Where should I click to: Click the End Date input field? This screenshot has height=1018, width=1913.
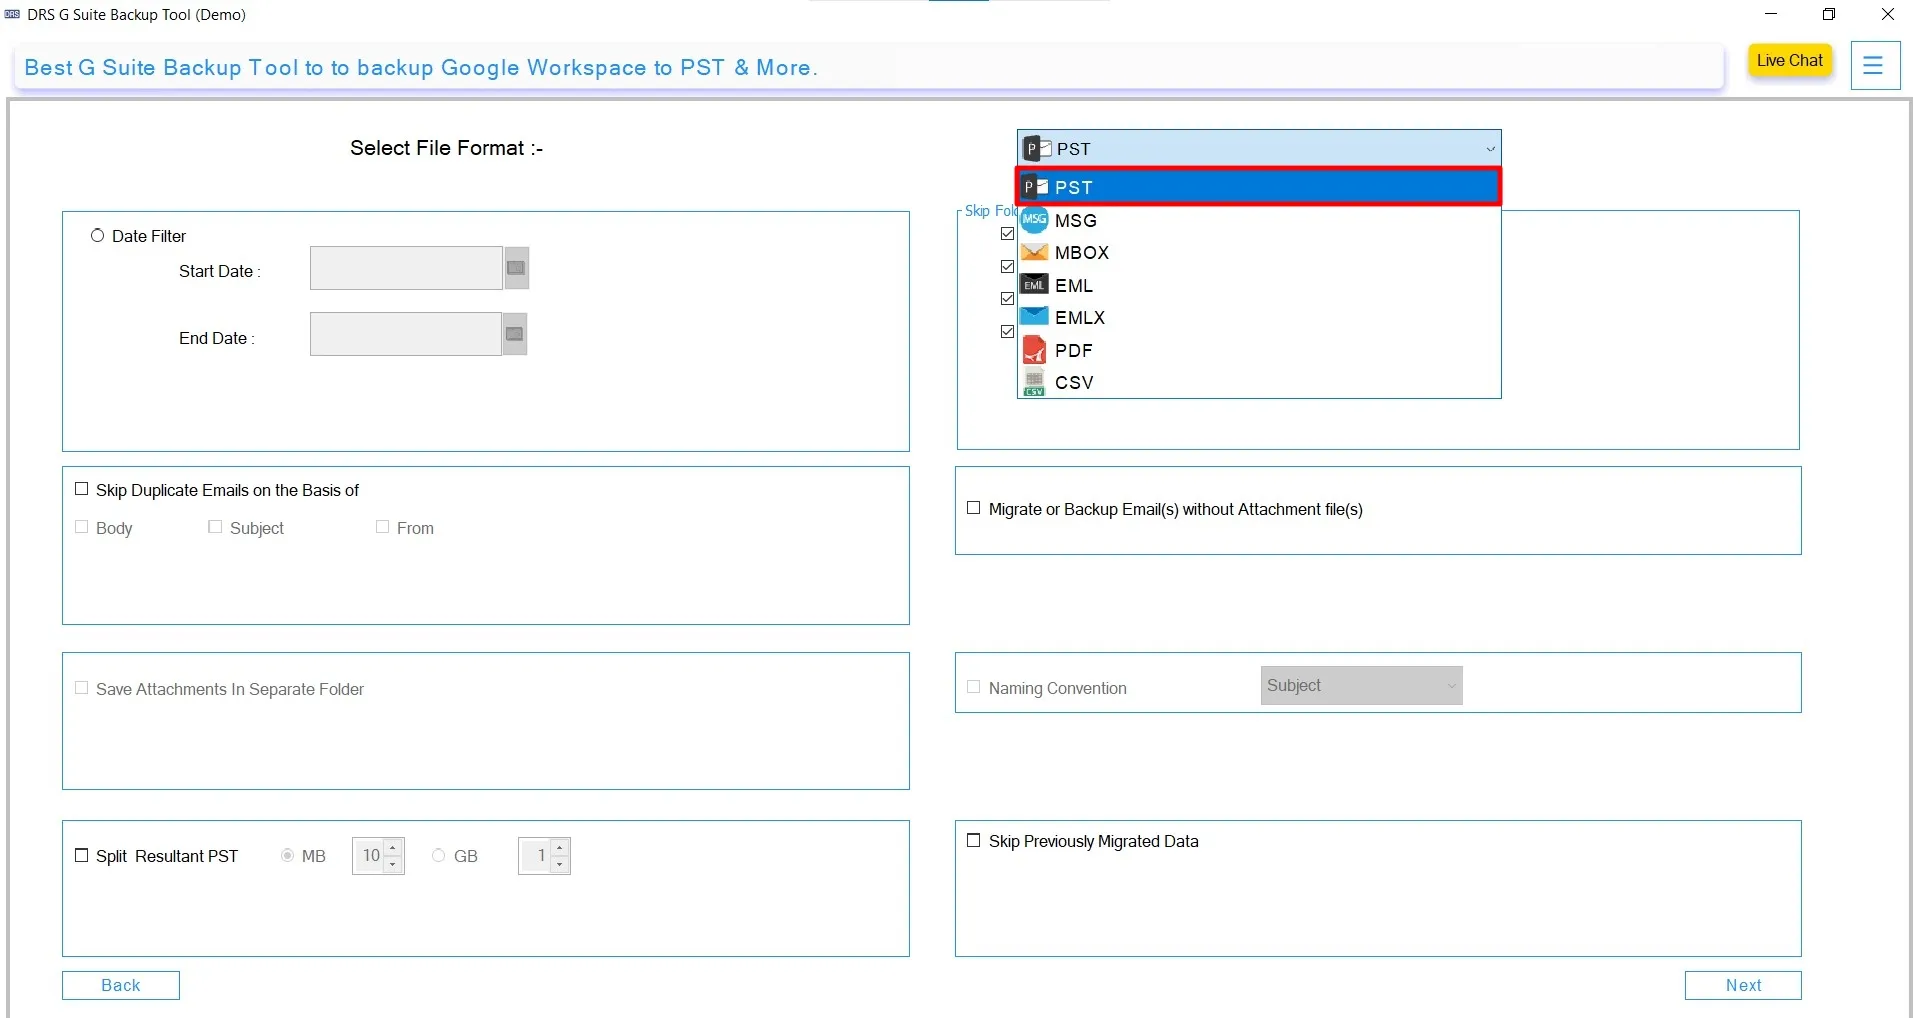coord(405,334)
